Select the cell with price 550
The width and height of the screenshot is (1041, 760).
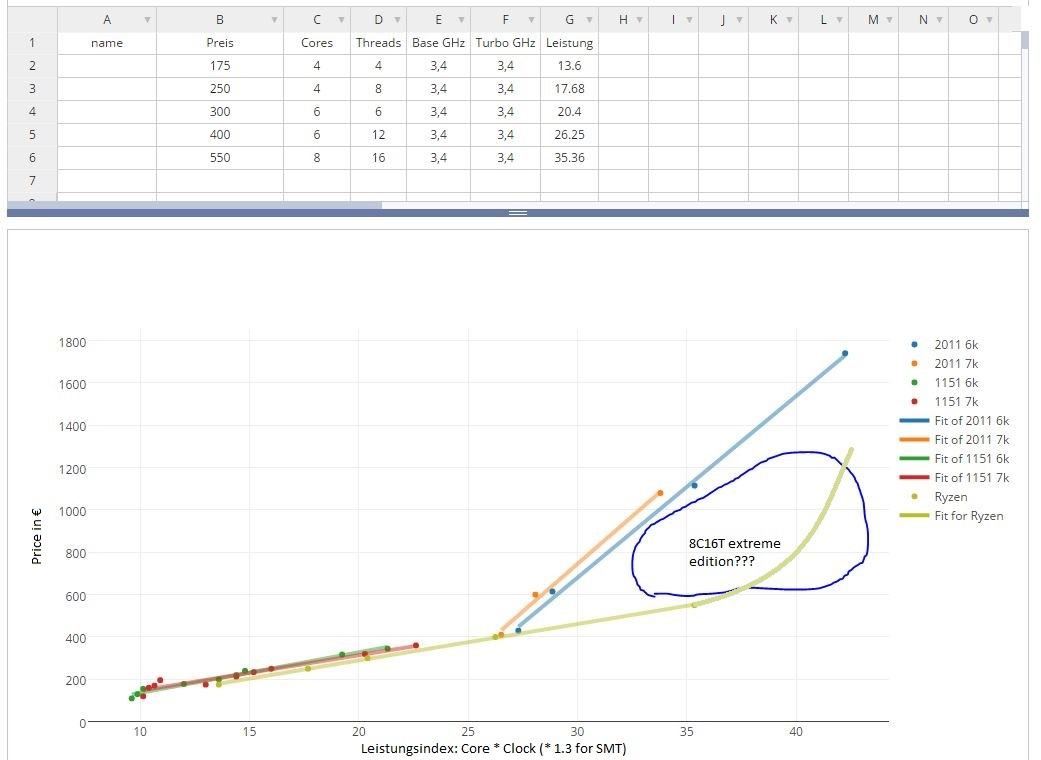[x=220, y=158]
